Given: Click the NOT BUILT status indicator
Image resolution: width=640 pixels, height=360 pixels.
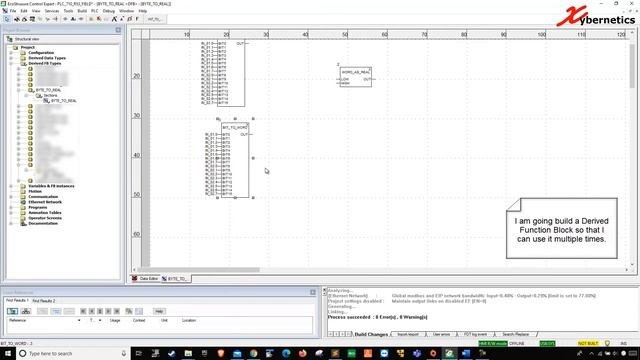Looking at the screenshot, I should (x=588, y=344).
